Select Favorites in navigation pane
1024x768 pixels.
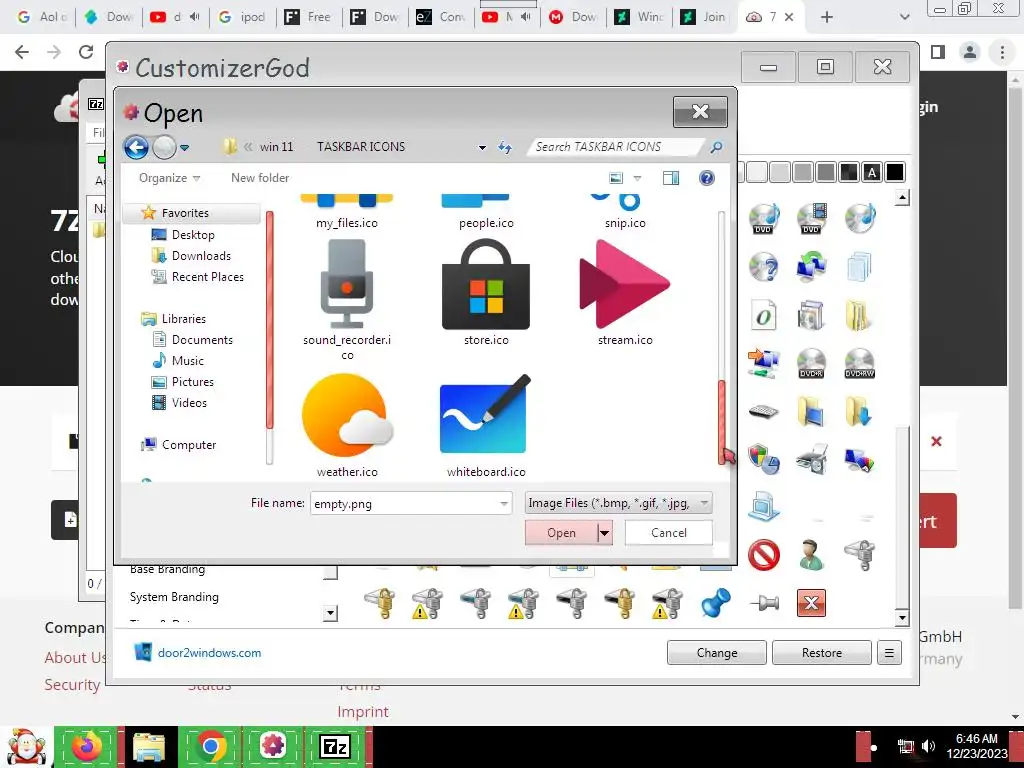[x=185, y=213]
